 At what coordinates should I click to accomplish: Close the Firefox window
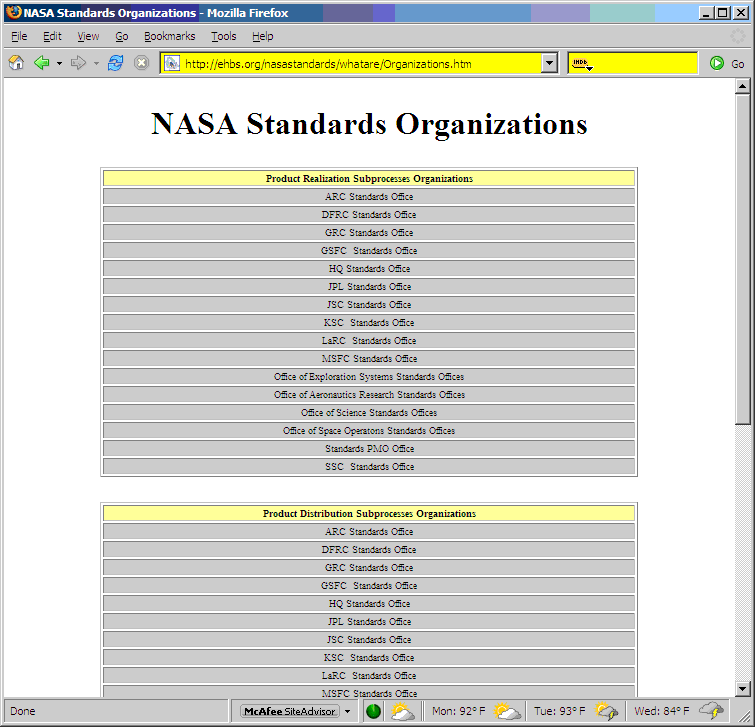[741, 13]
